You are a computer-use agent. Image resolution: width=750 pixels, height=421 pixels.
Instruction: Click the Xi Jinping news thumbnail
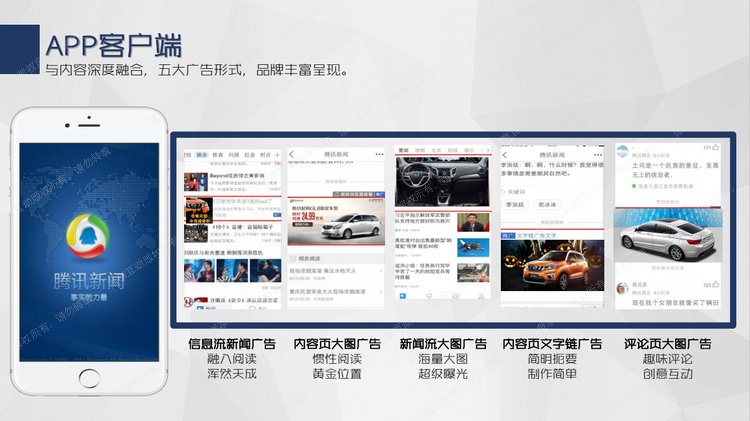tap(473, 222)
